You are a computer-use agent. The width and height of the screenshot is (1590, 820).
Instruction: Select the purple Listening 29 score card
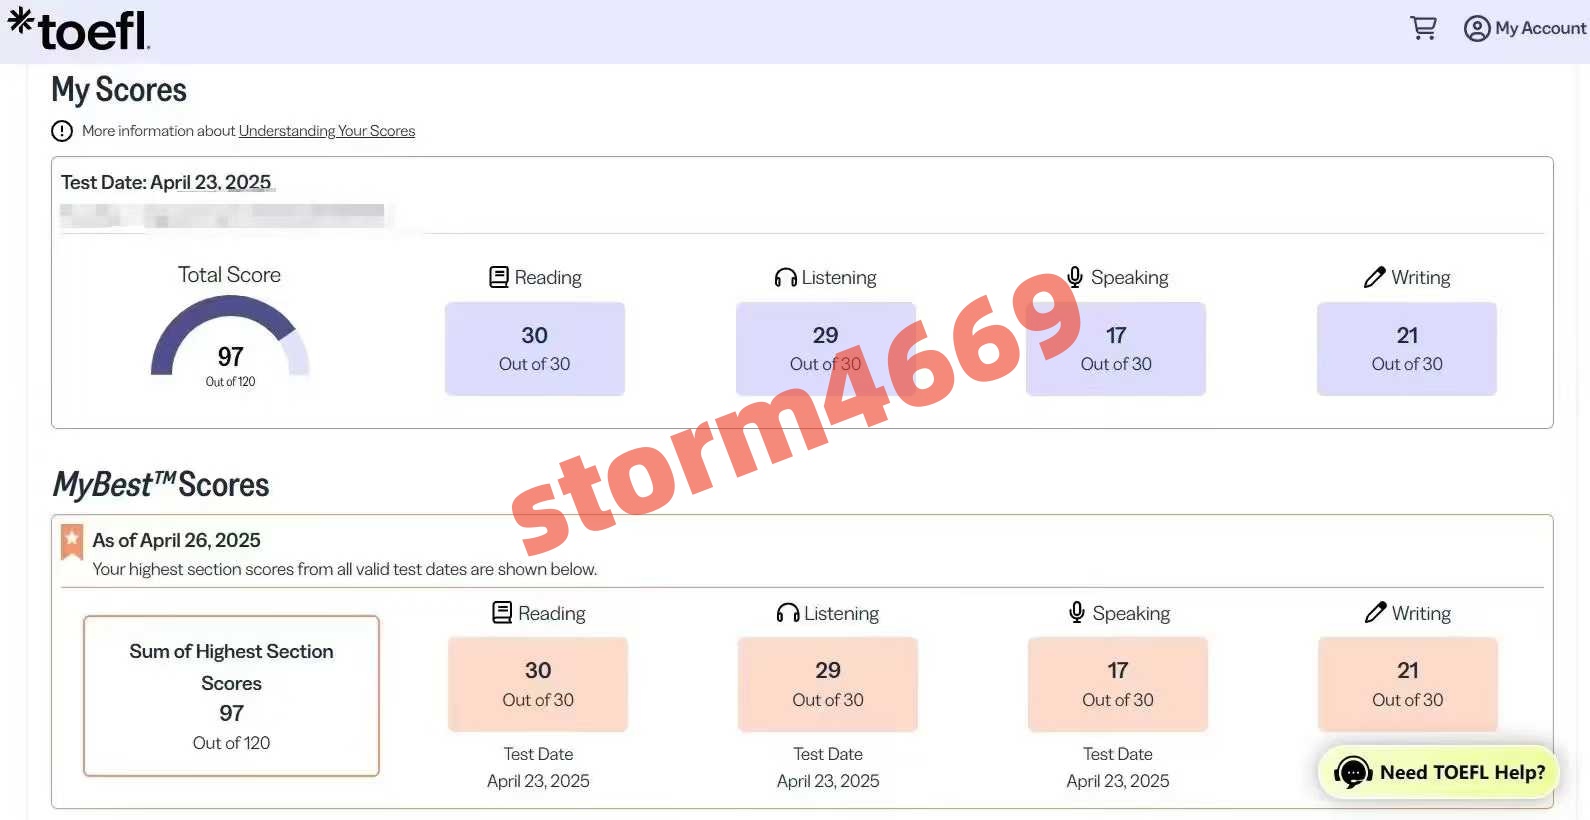(826, 348)
